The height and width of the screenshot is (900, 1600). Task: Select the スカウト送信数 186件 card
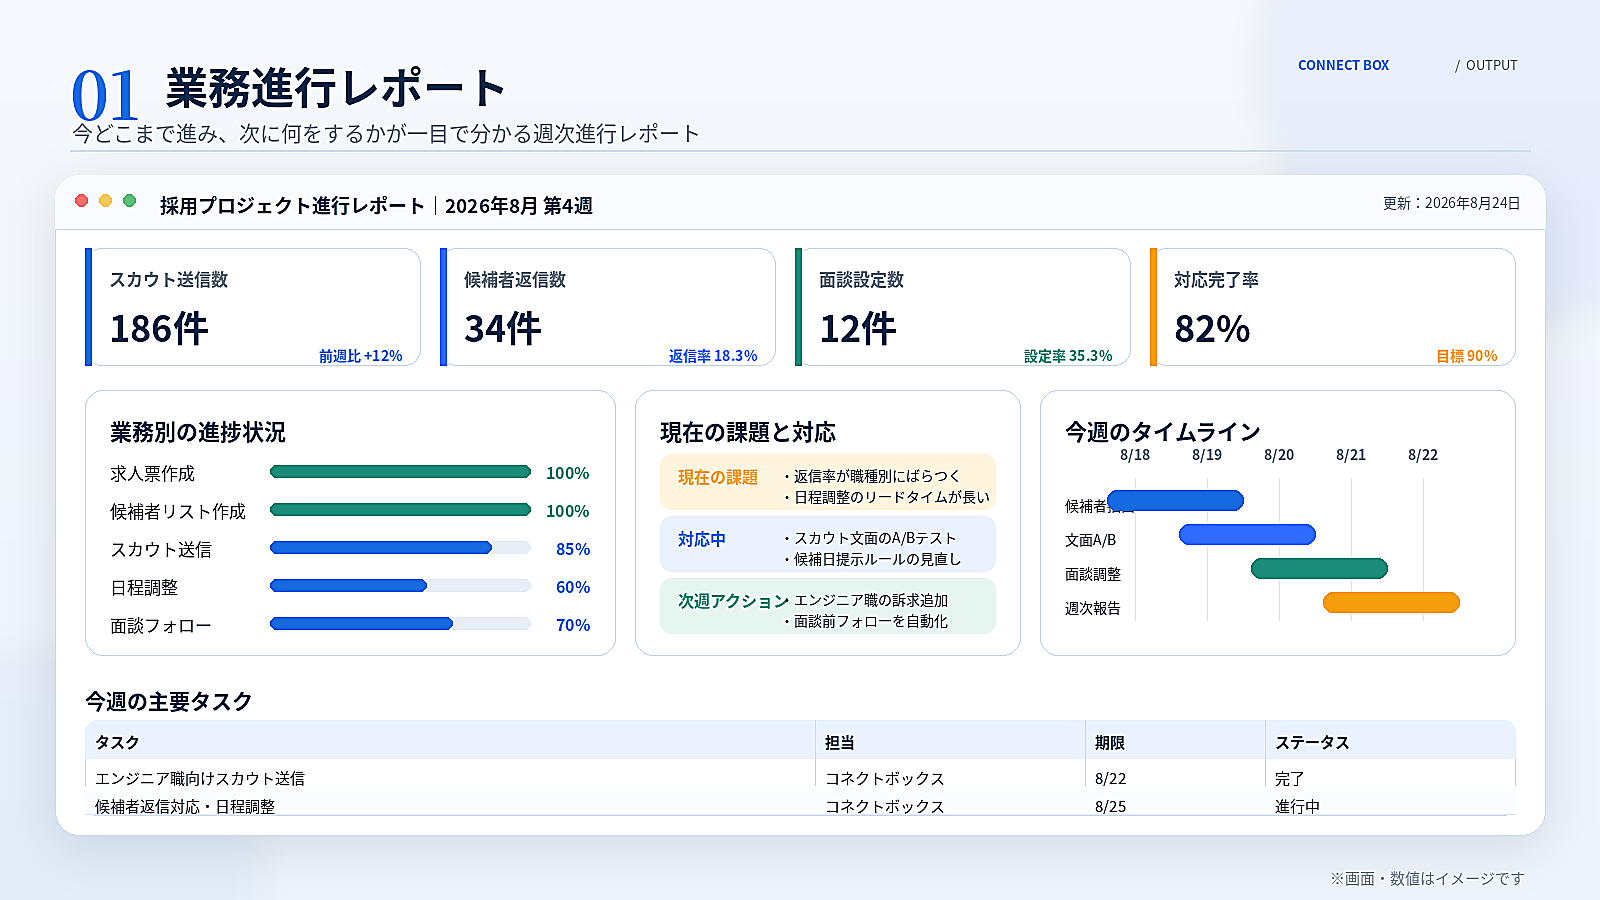click(x=253, y=307)
